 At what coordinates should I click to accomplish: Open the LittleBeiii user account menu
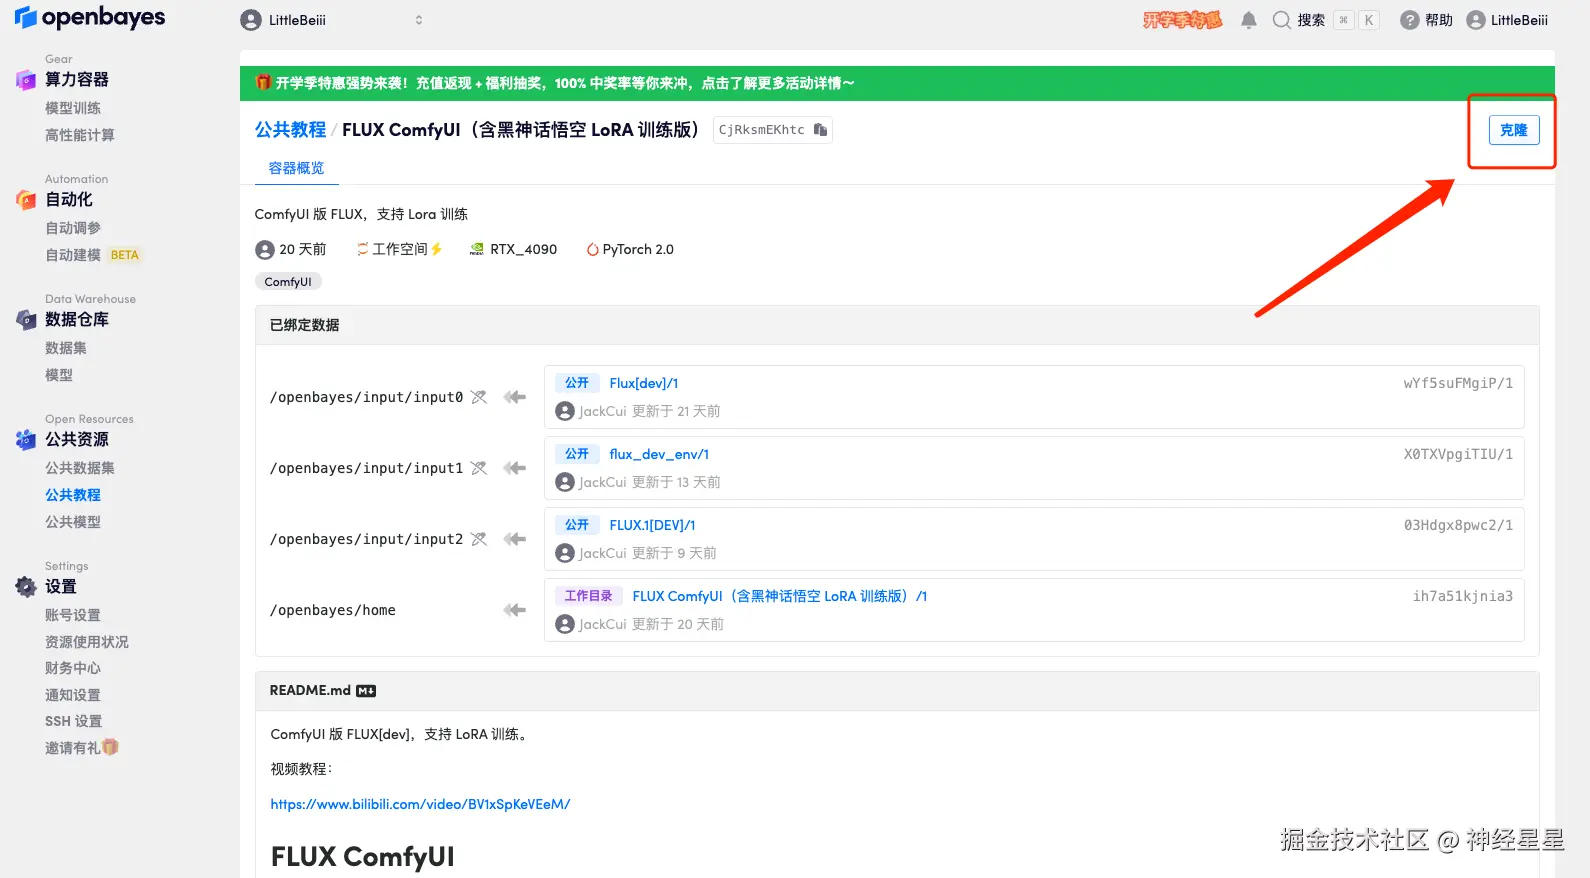coord(1507,20)
